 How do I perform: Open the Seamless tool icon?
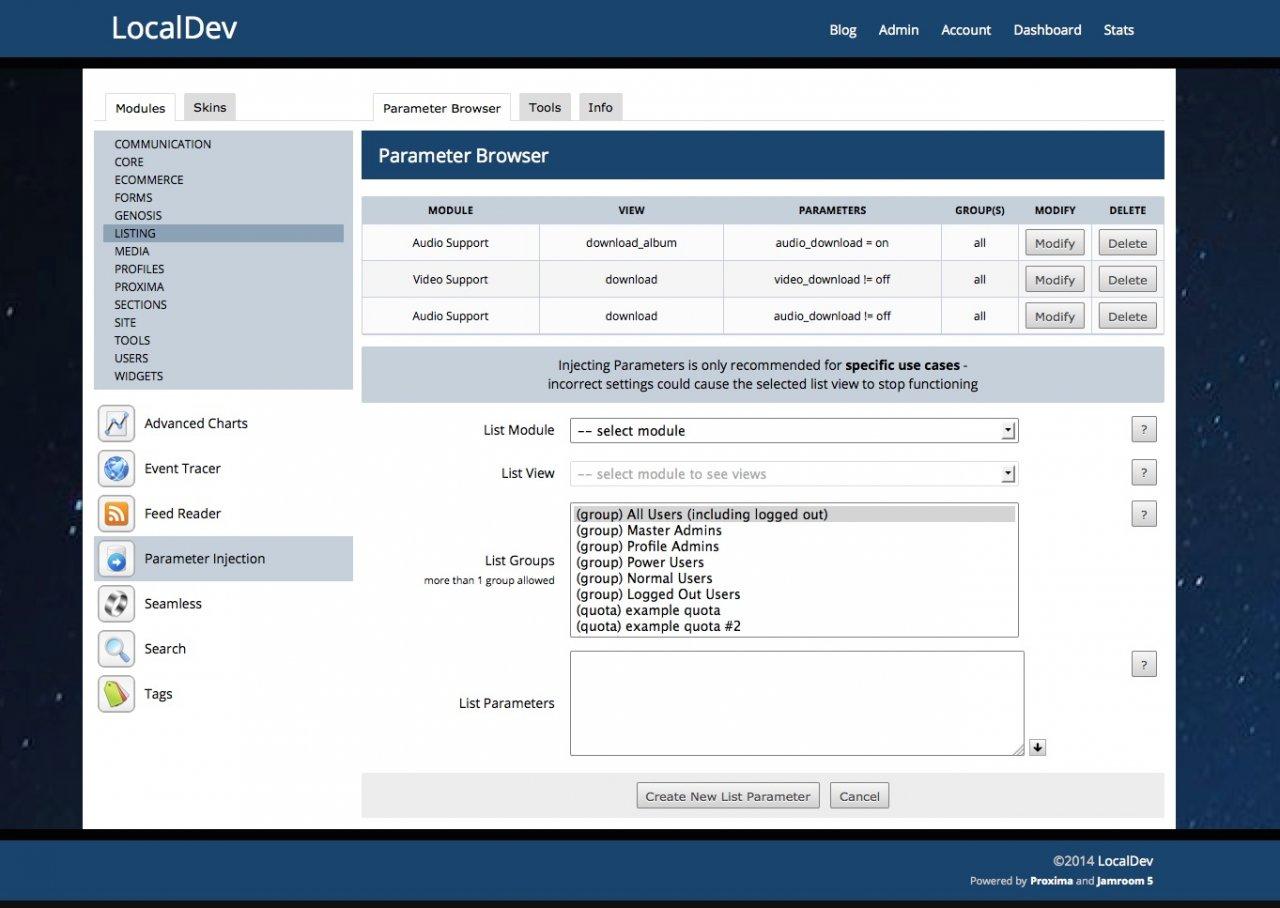(x=116, y=604)
